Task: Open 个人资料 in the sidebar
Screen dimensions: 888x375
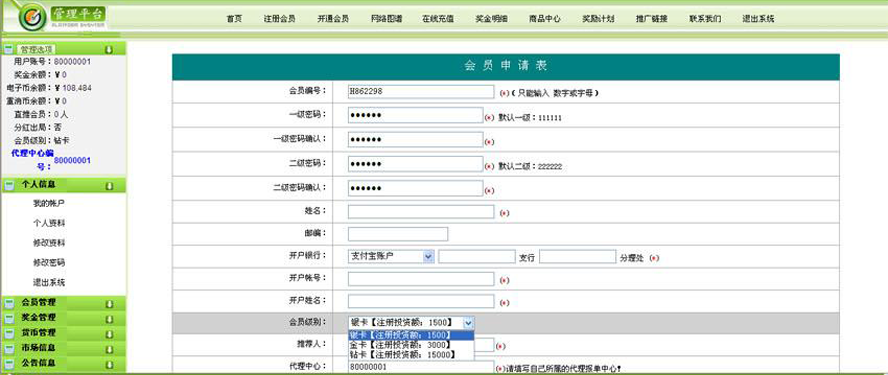Action: tap(49, 223)
